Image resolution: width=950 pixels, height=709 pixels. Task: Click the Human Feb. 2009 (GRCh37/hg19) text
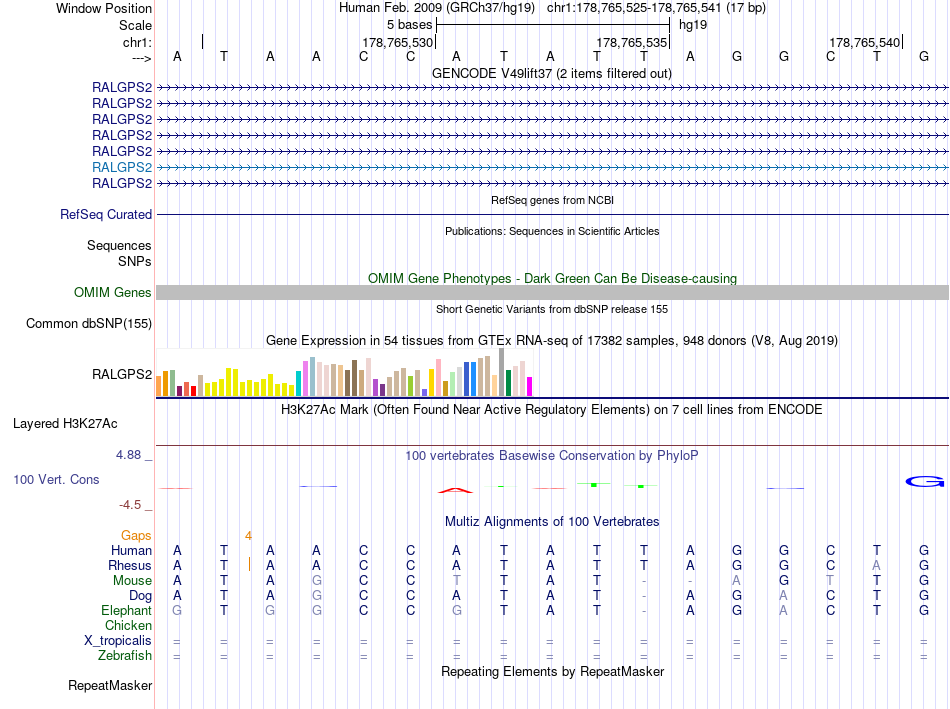(x=437, y=8)
